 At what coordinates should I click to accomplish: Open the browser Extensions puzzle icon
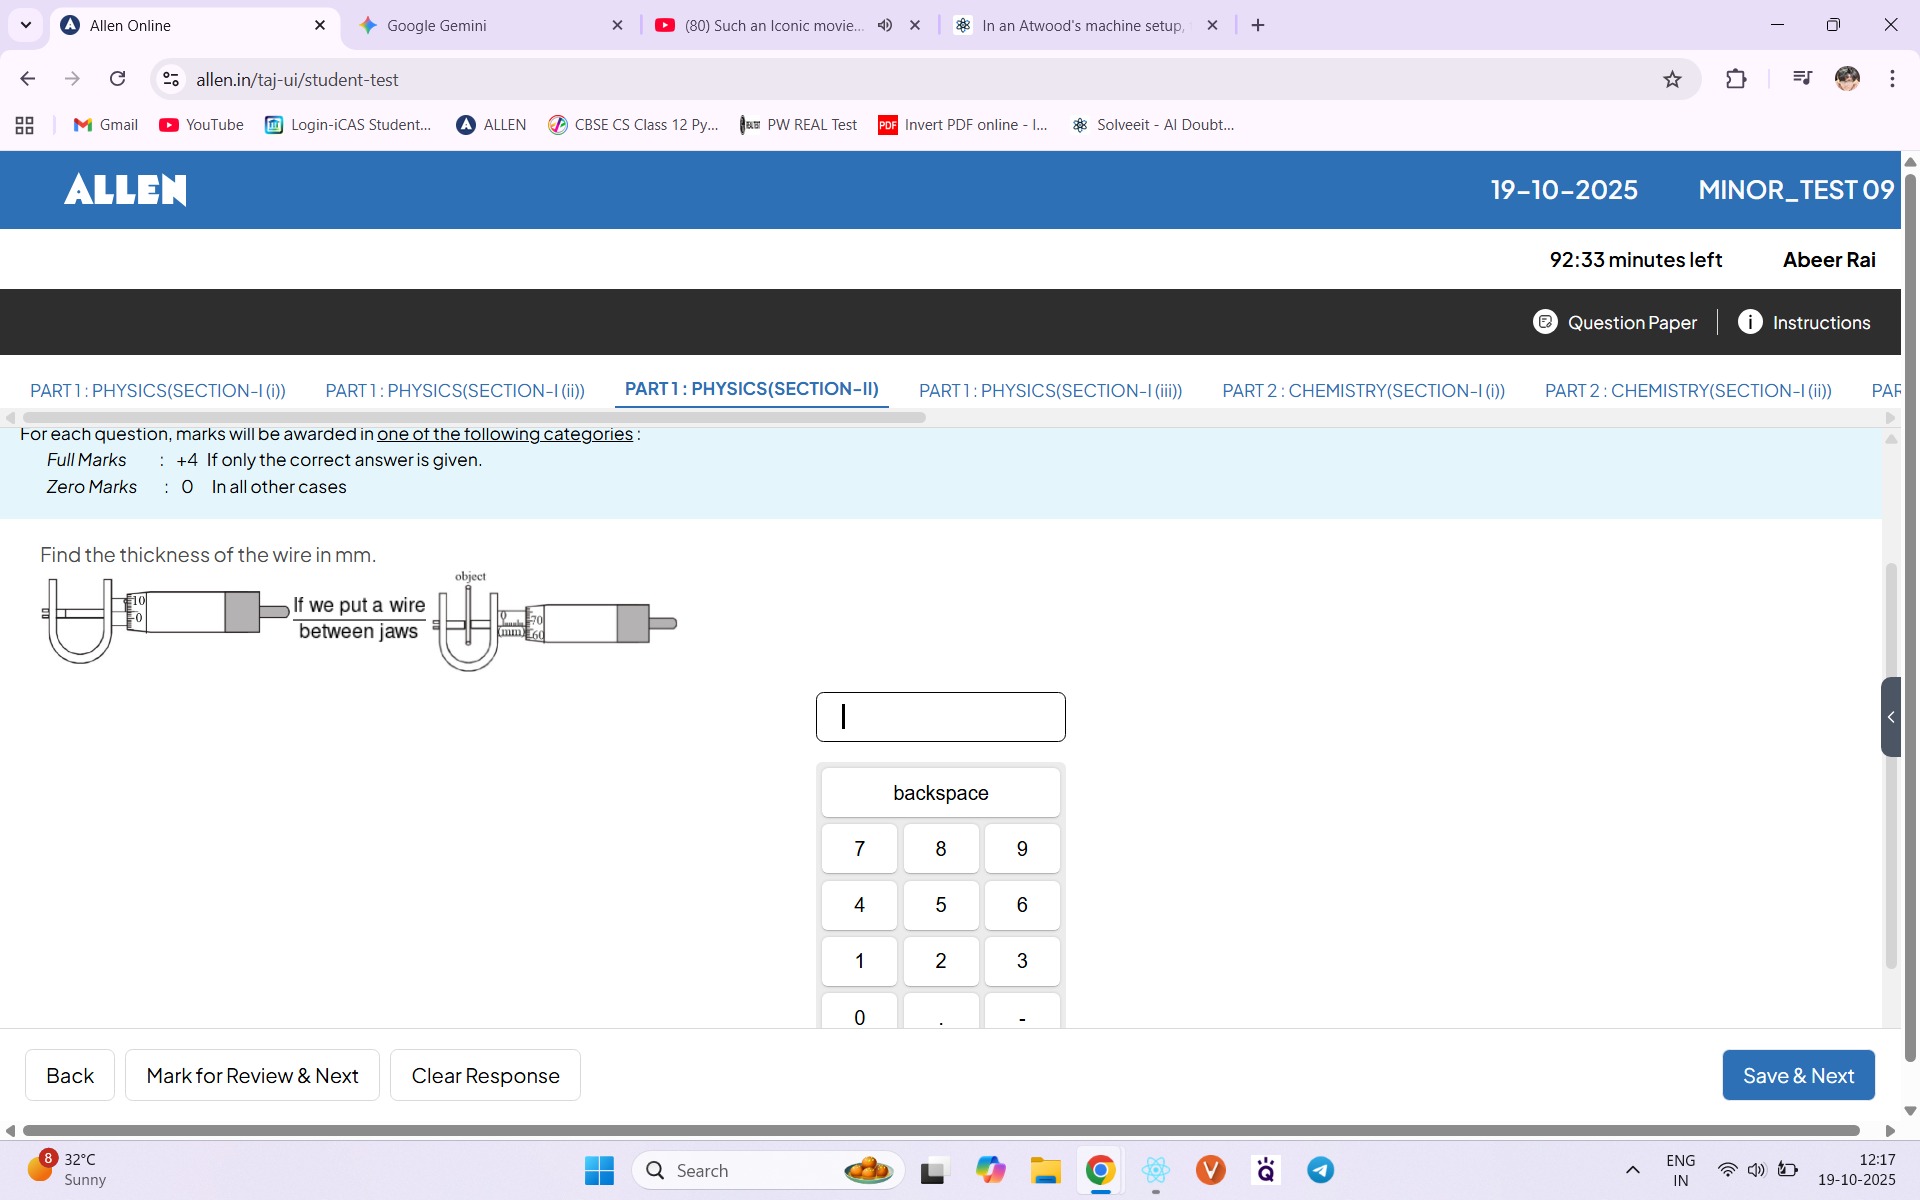(1736, 79)
